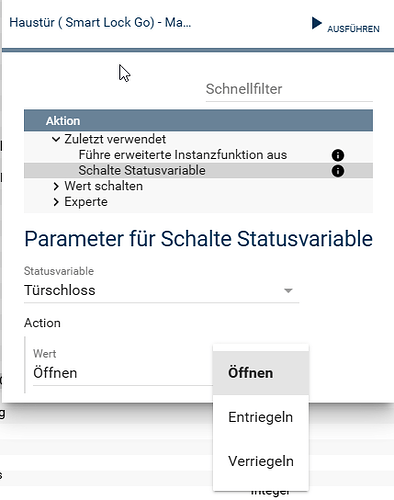The width and height of the screenshot is (394, 500).
Task: Click the Haustür (Smart Lock Go) title
Action: [100, 23]
